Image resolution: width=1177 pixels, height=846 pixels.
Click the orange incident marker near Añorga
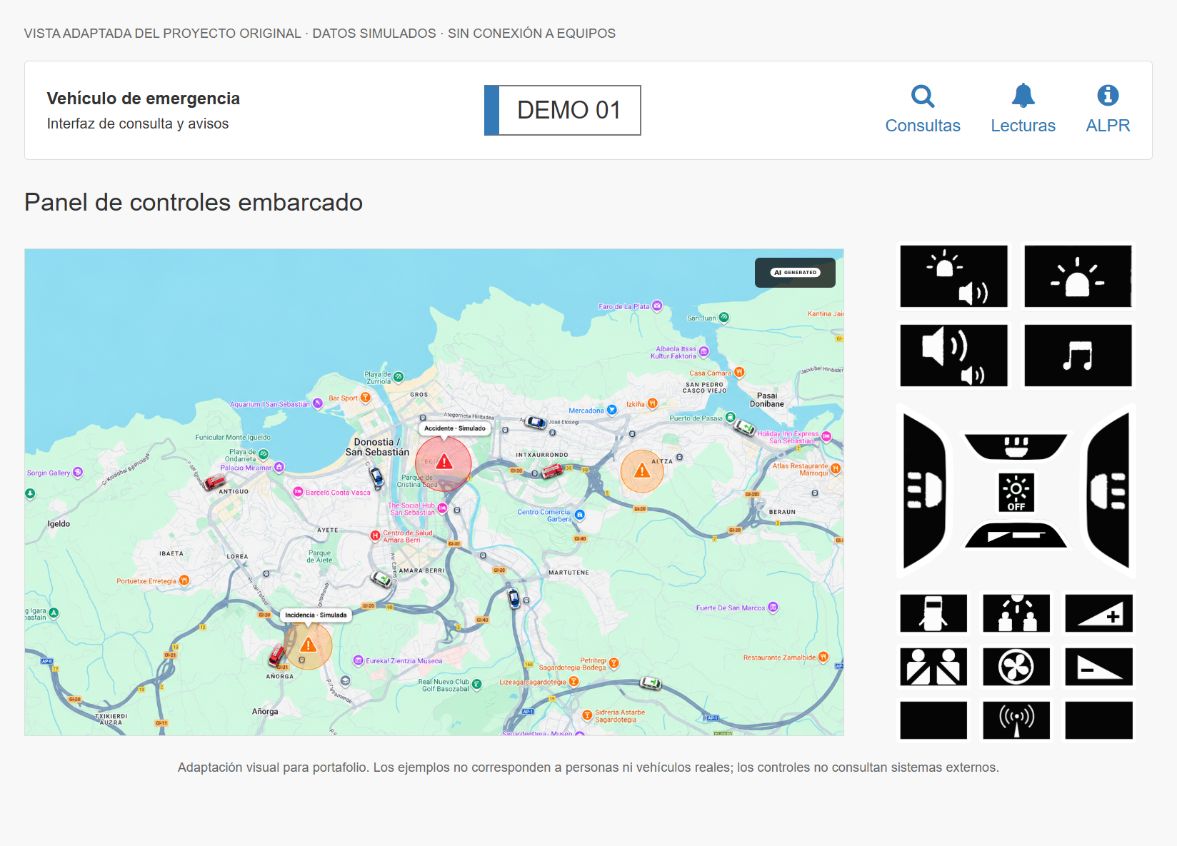pos(308,646)
